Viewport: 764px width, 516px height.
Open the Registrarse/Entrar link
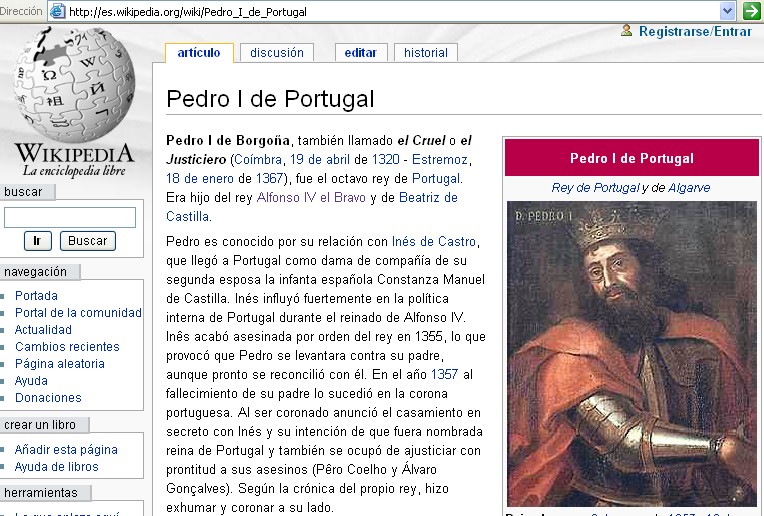[x=695, y=31]
